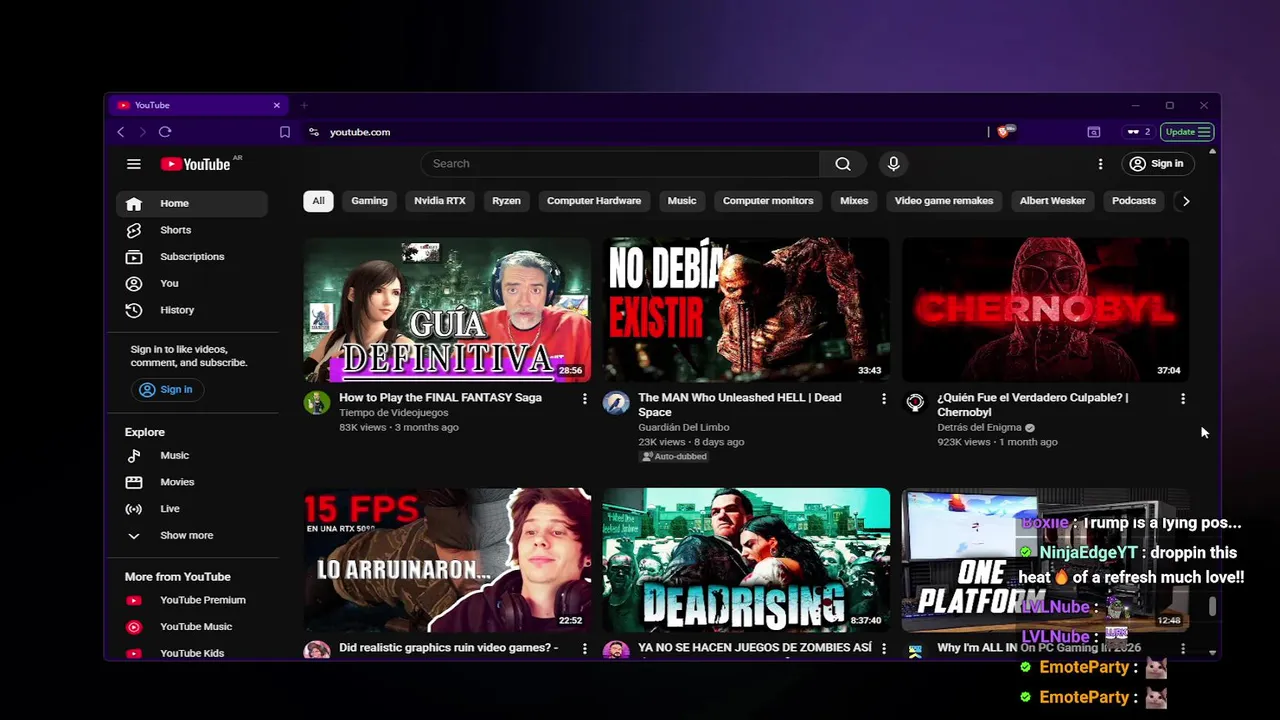1280x720 pixels.
Task: Reload the page with refresh icon
Action: click(x=165, y=132)
